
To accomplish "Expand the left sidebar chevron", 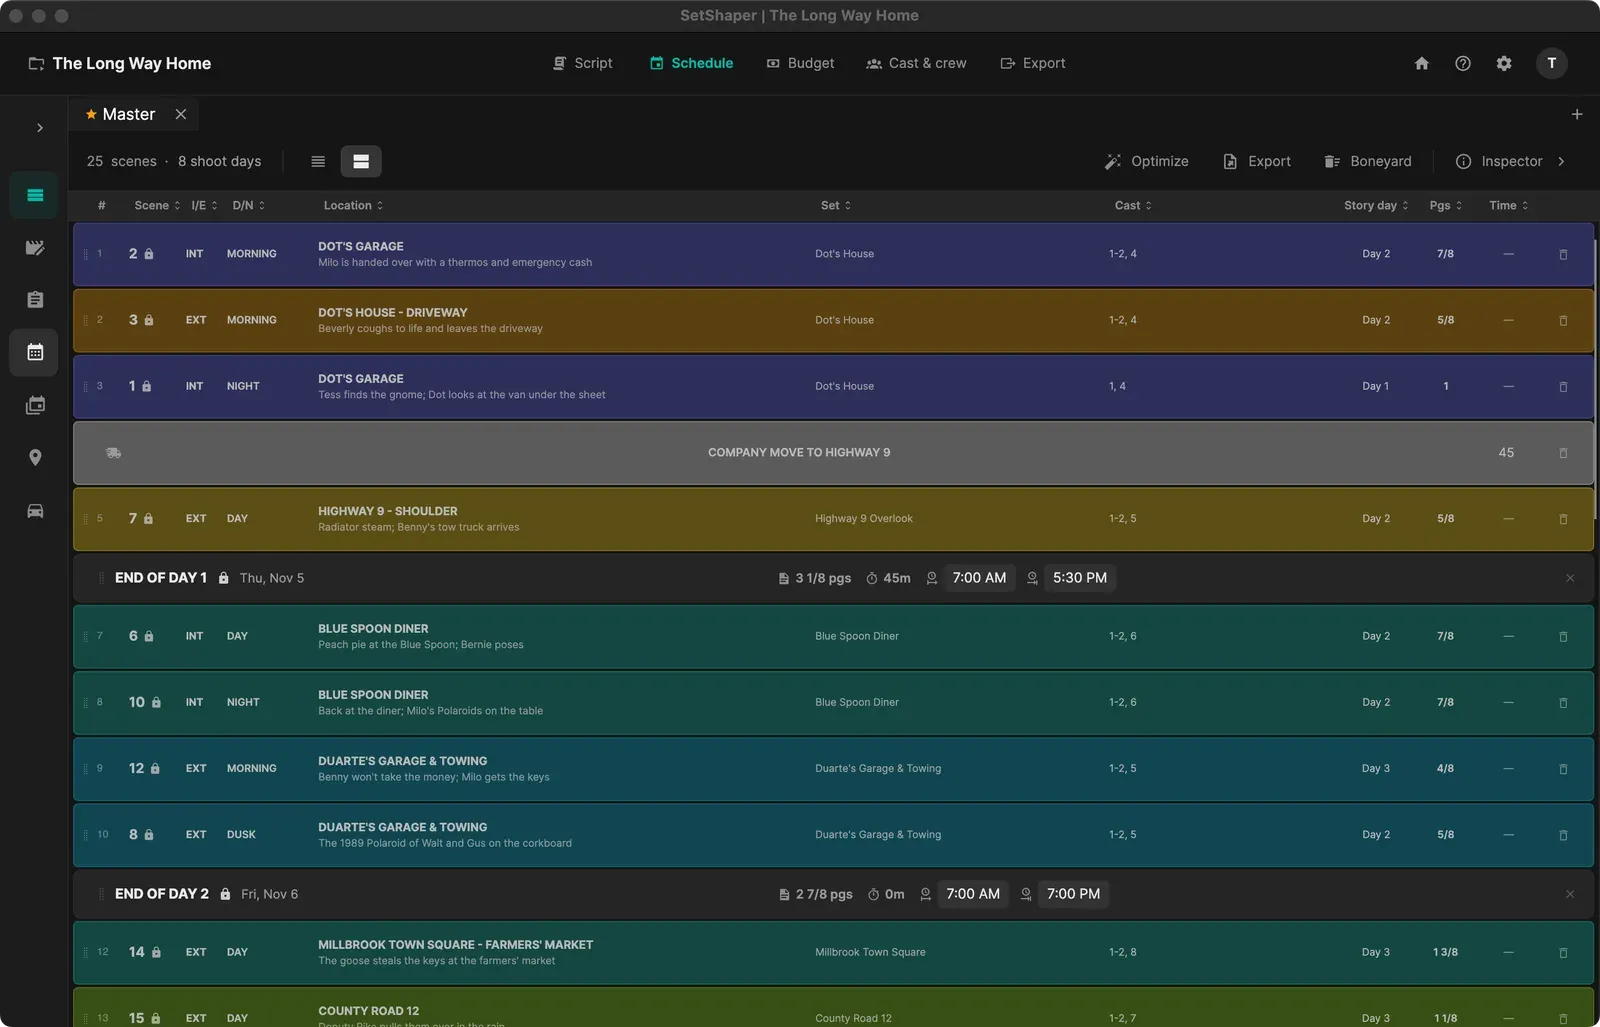I will click(40, 128).
